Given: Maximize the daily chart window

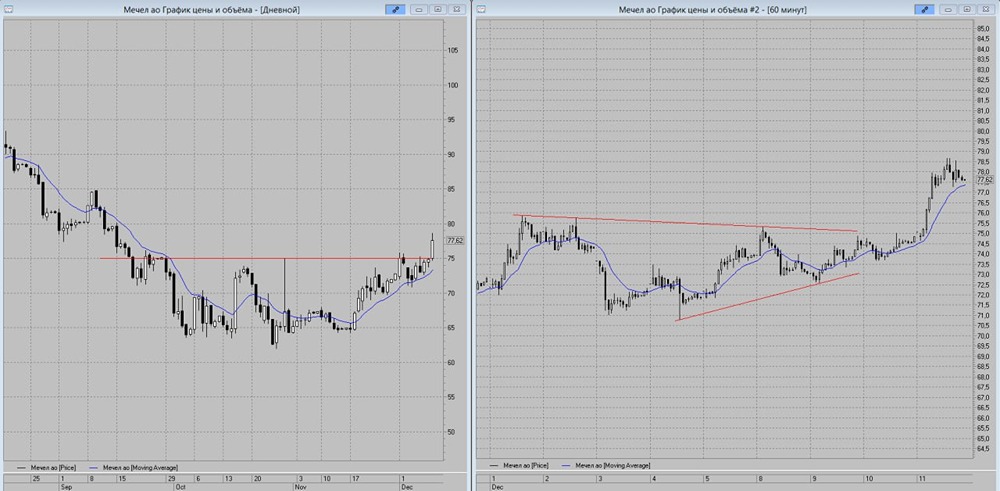Looking at the screenshot, I should [x=438, y=9].
